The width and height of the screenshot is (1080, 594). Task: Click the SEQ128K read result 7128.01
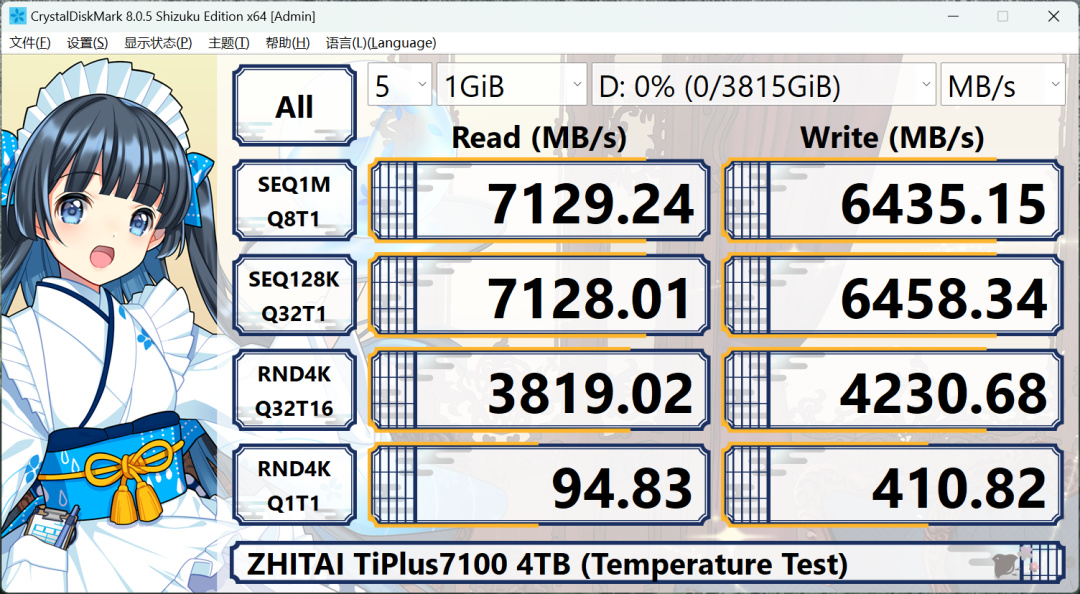click(x=539, y=296)
